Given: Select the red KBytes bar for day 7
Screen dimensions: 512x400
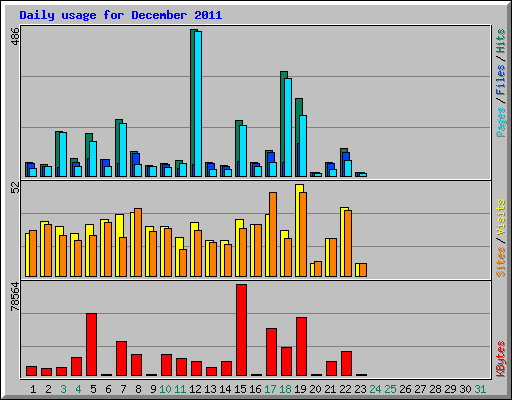Looking at the screenshot, I should pos(121,359).
